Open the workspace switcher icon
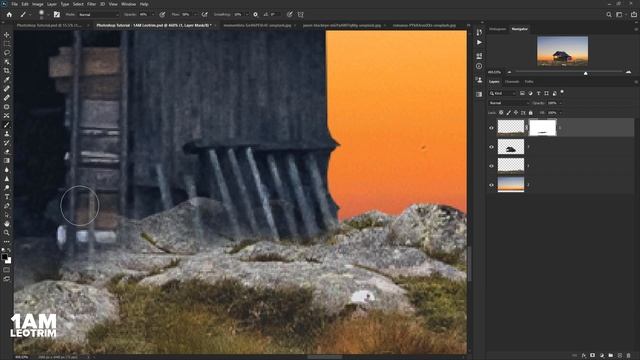The height and width of the screenshot is (360, 640). pyautogui.click(x=620, y=14)
